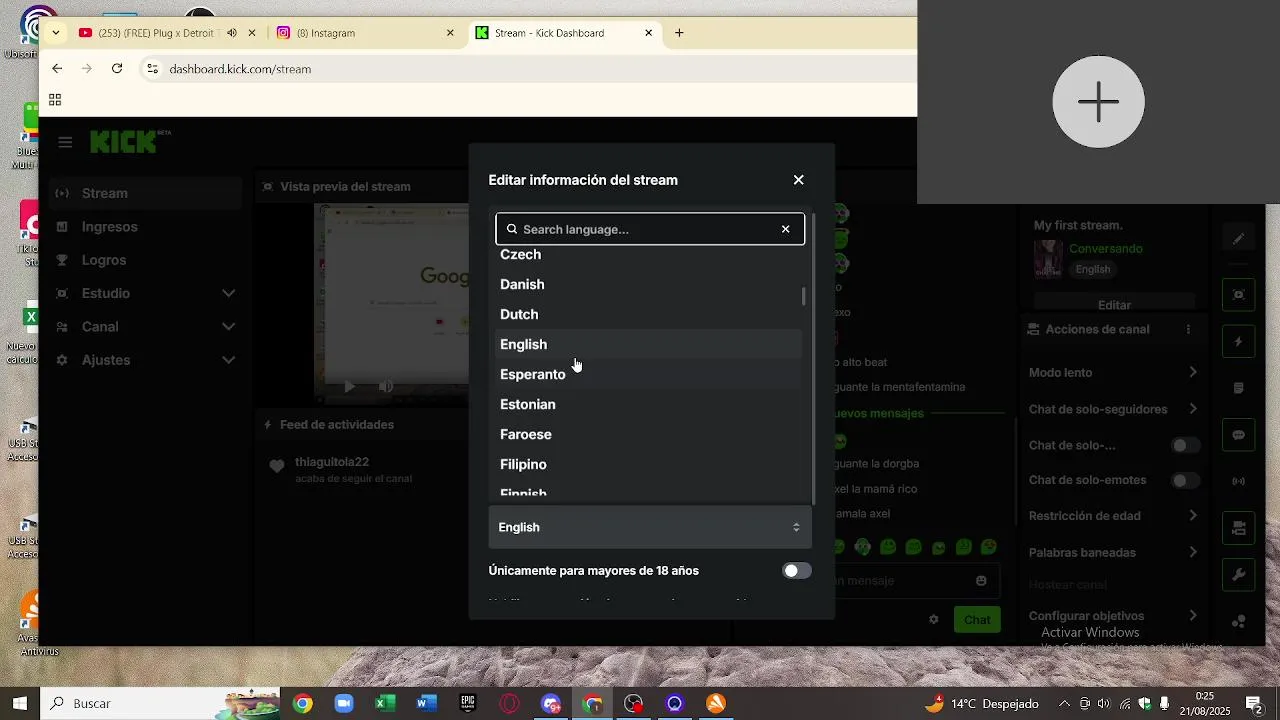Click the video camera icon in right toolbar
Image resolution: width=1280 pixels, height=720 pixels.
point(1238,528)
